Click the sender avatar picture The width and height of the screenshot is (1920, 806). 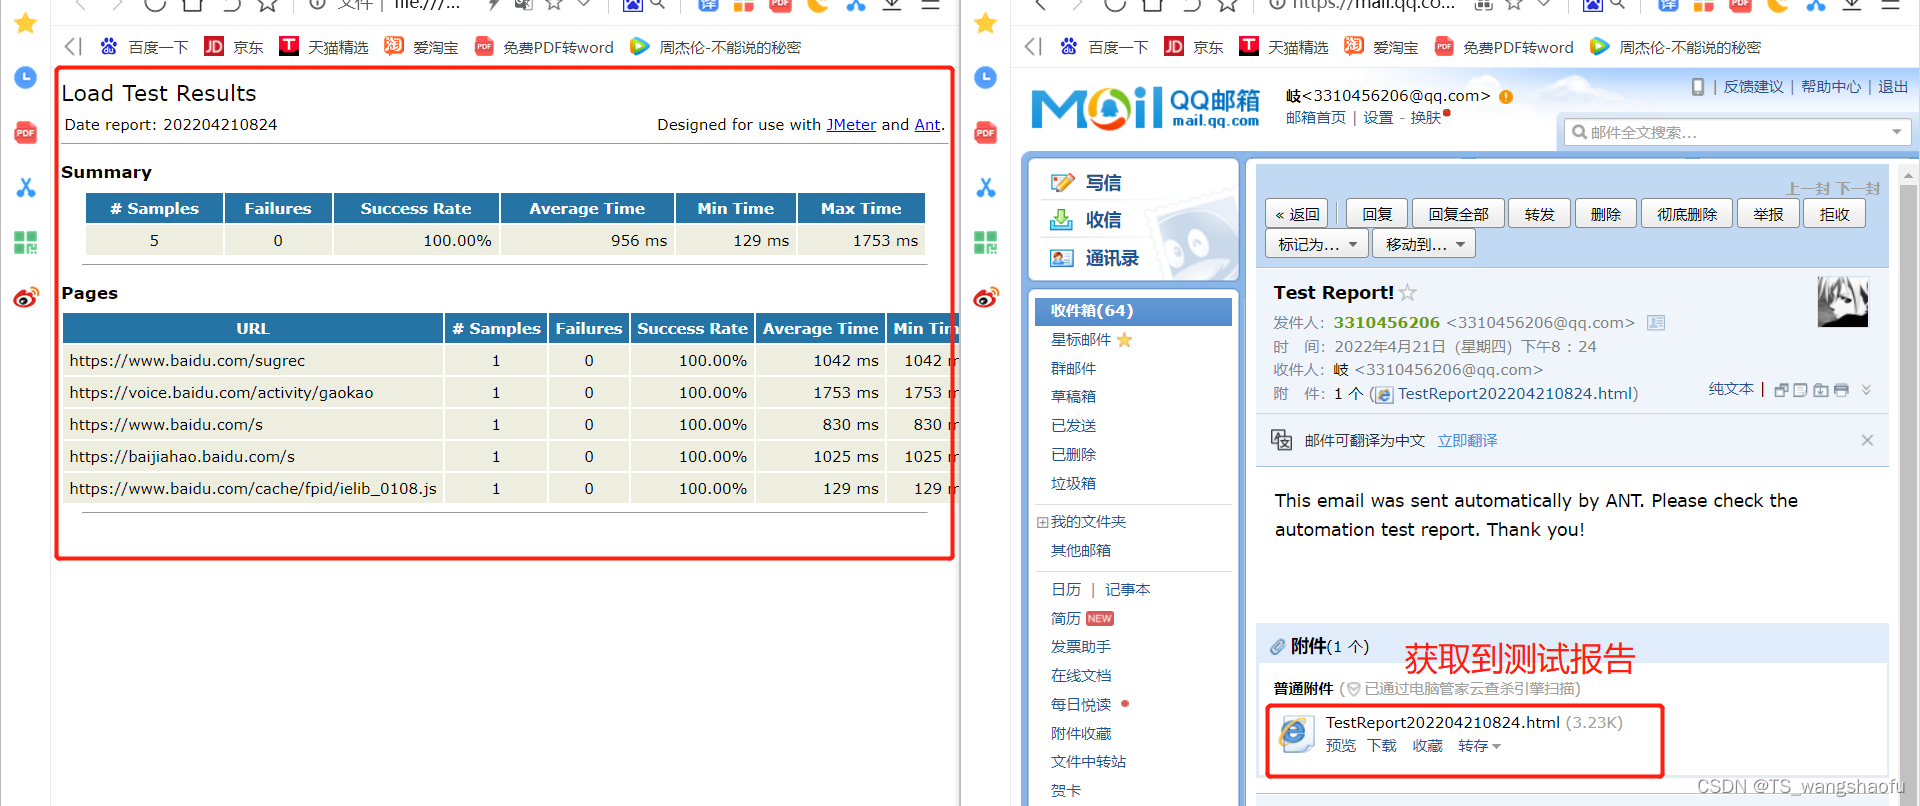(1842, 302)
